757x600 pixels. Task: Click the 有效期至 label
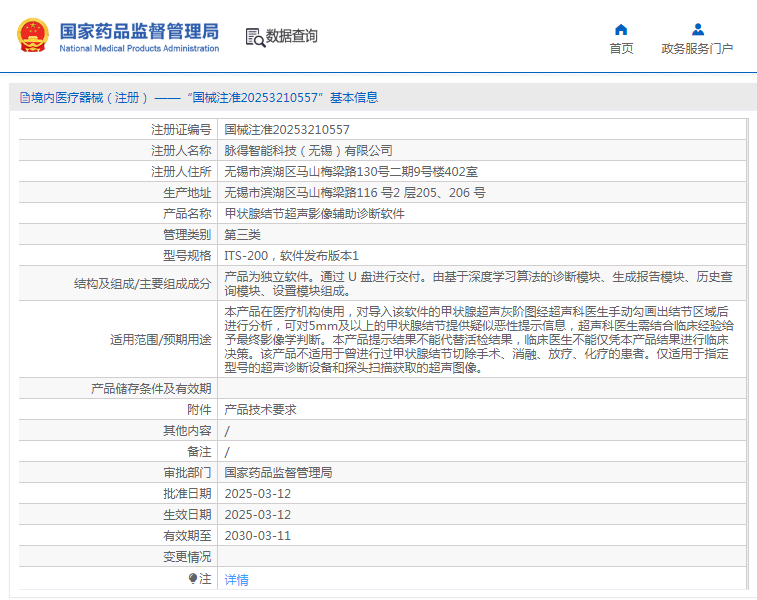click(187, 536)
